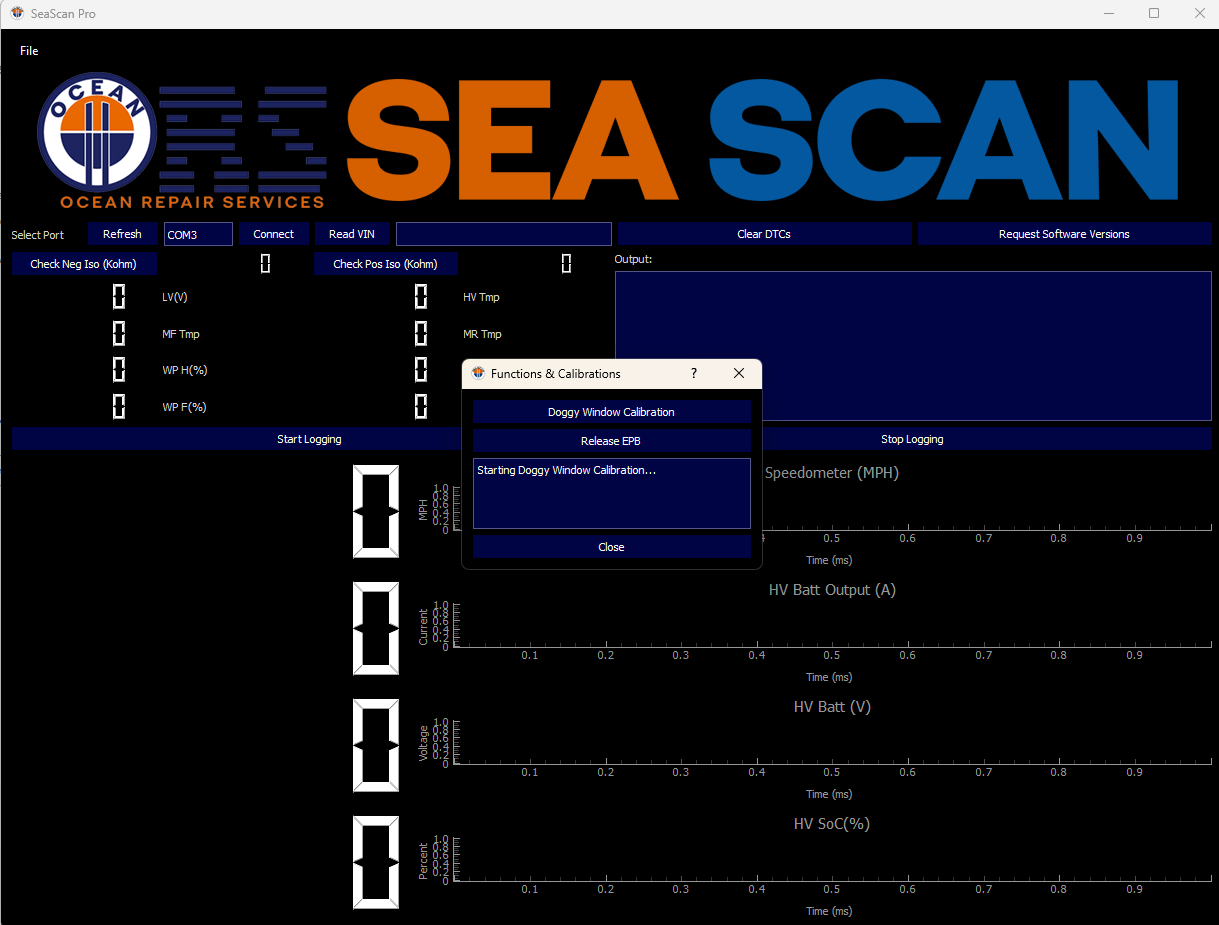Click the empty VIN text field
This screenshot has height=925, width=1219.
(x=503, y=234)
